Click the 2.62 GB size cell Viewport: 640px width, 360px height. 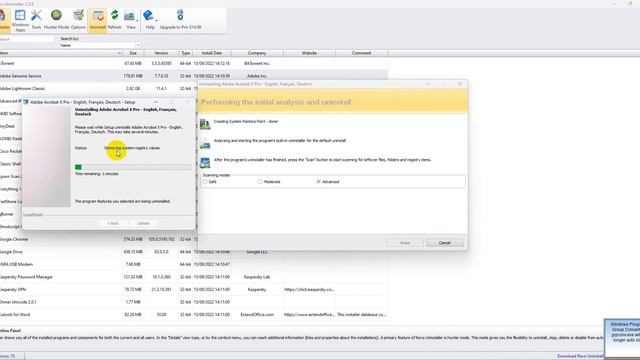click(x=133, y=89)
